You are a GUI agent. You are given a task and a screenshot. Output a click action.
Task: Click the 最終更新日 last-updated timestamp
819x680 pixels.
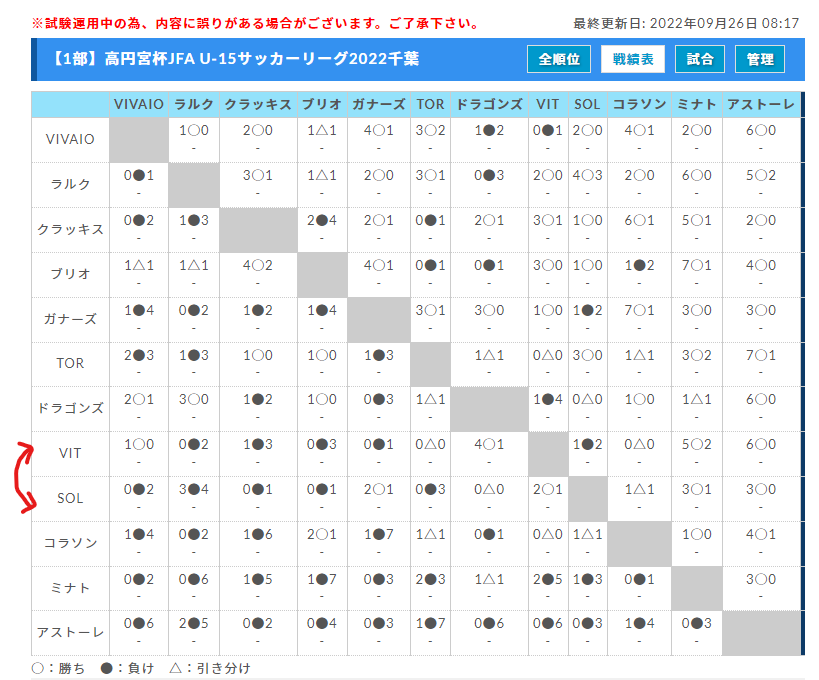tap(686, 24)
